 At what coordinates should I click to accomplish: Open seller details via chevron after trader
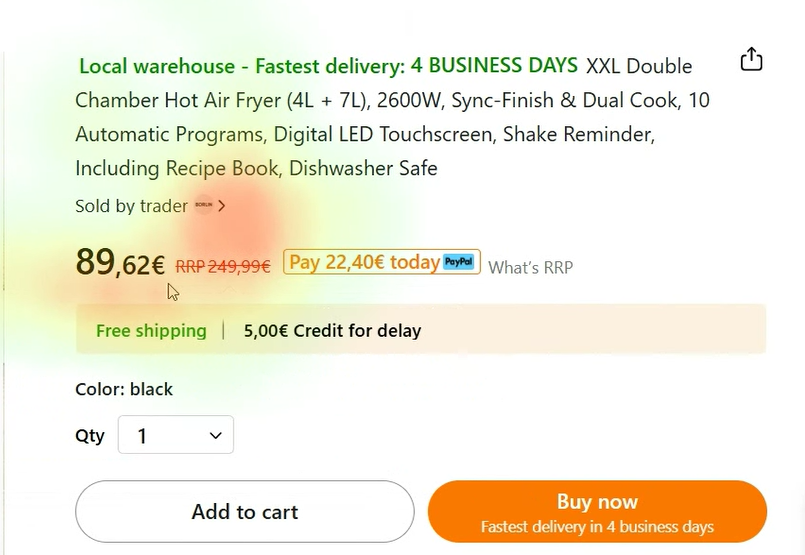(x=222, y=206)
